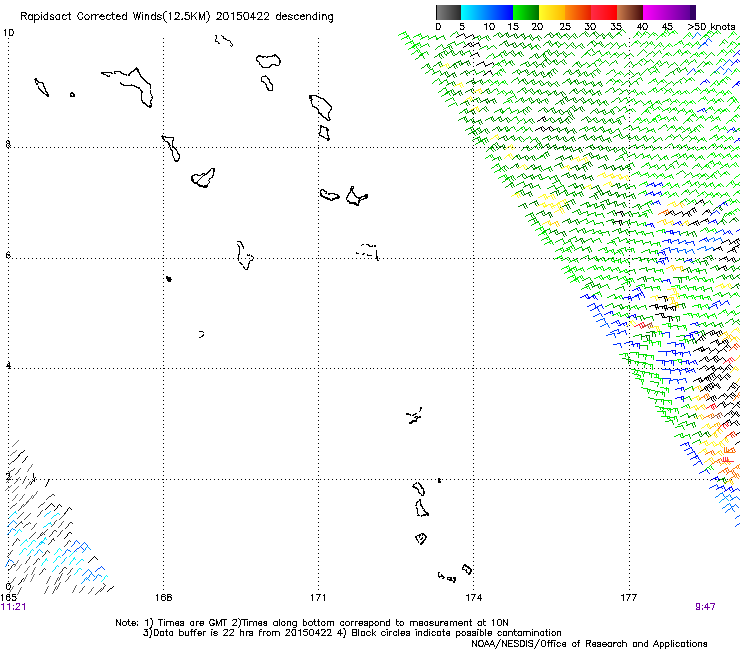740x650 pixels.
Task: Click the "NOAA/NESDIS/Office of Research and Applications" credit
Action: [589, 644]
